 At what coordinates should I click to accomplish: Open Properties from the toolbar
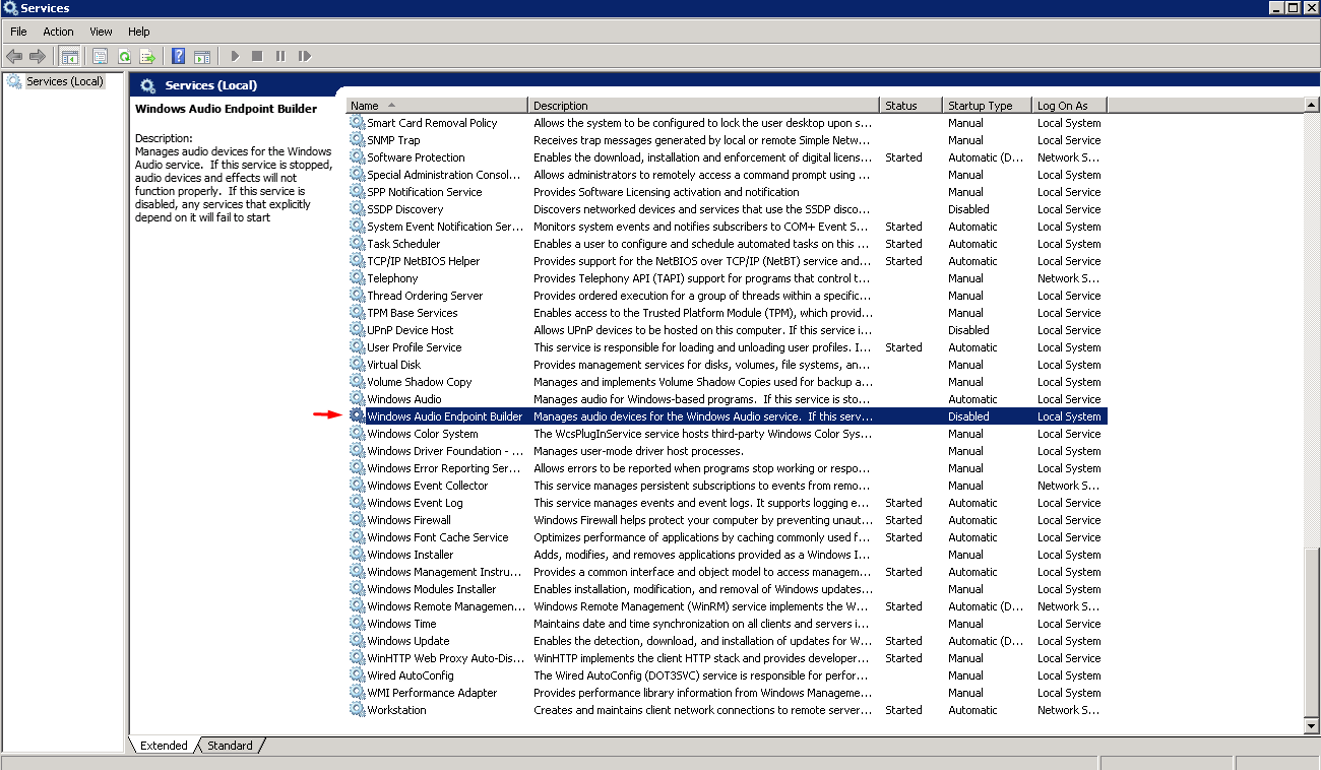pos(100,57)
